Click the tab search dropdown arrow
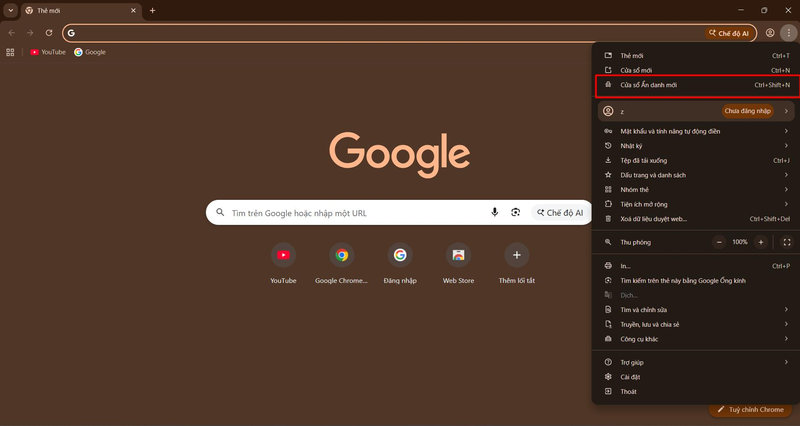Viewport: 800px width, 426px height. 10,10
